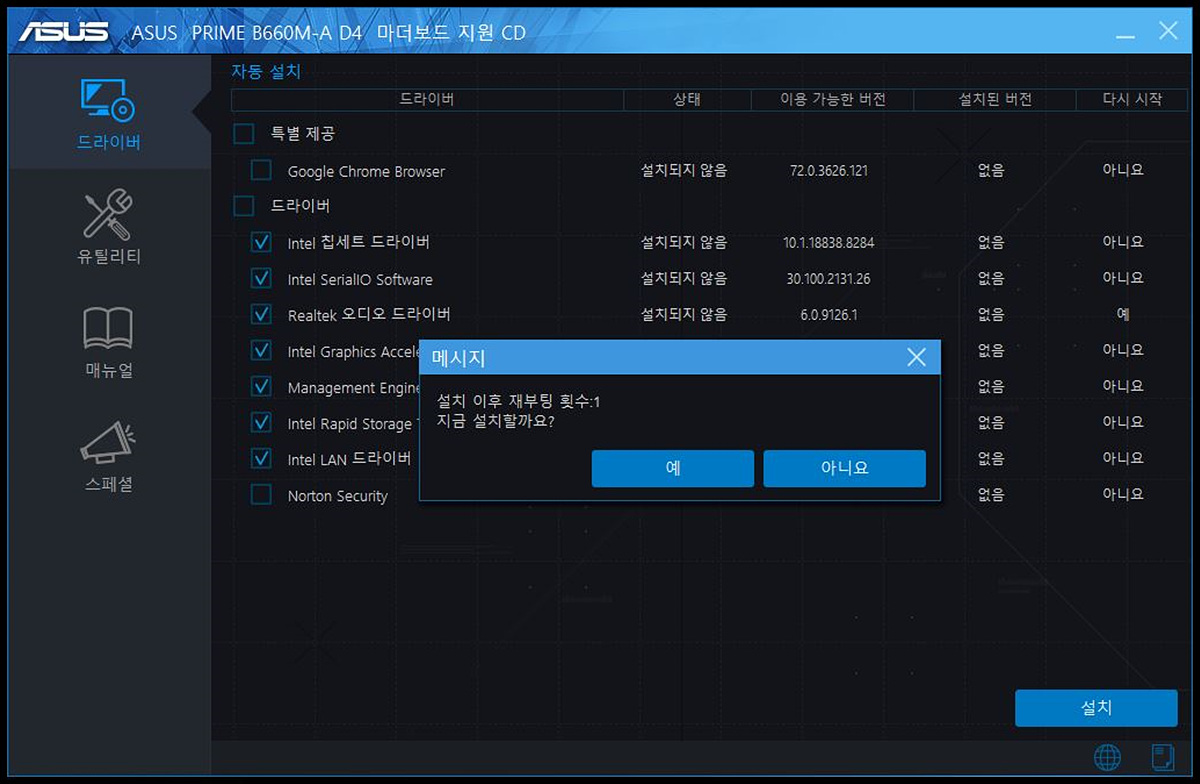Click the ASUS logo

(64, 31)
